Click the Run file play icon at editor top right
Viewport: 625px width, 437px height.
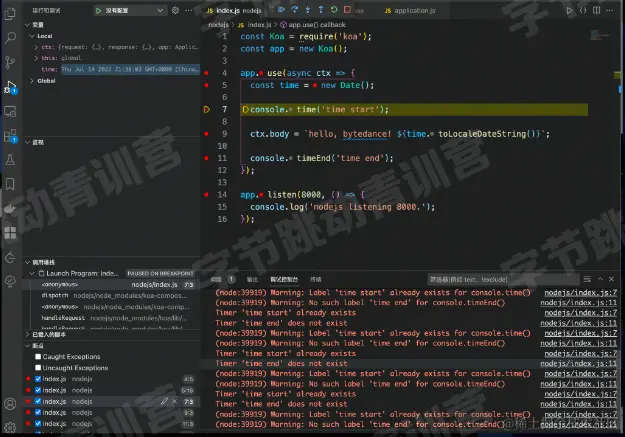pos(570,11)
